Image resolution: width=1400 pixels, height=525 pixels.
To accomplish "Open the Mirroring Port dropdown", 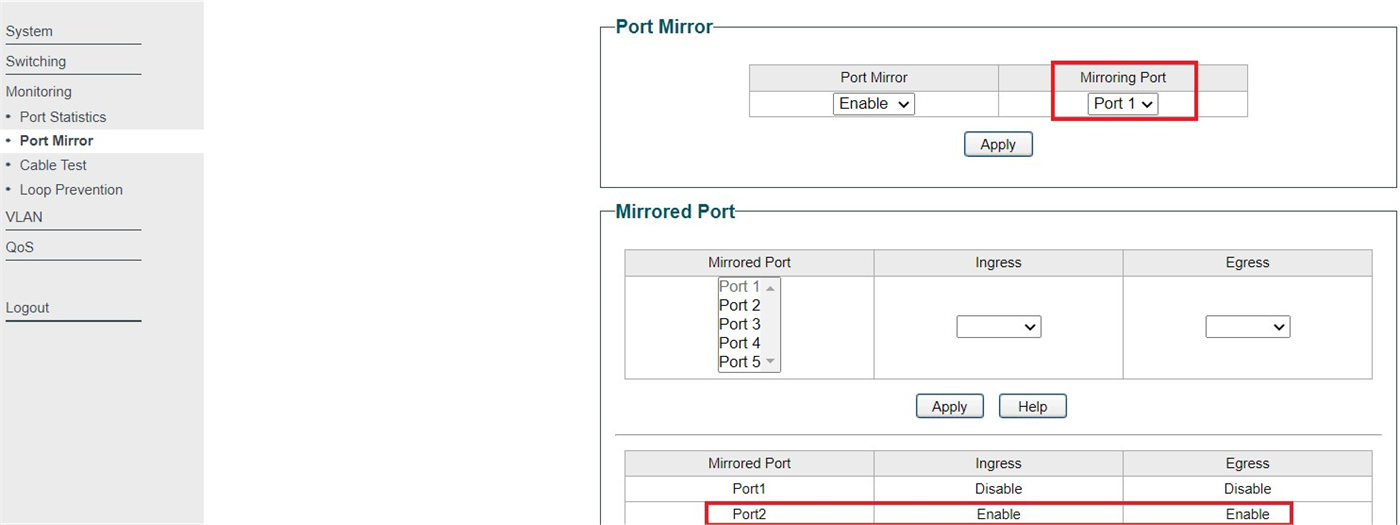I will click(x=1122, y=104).
